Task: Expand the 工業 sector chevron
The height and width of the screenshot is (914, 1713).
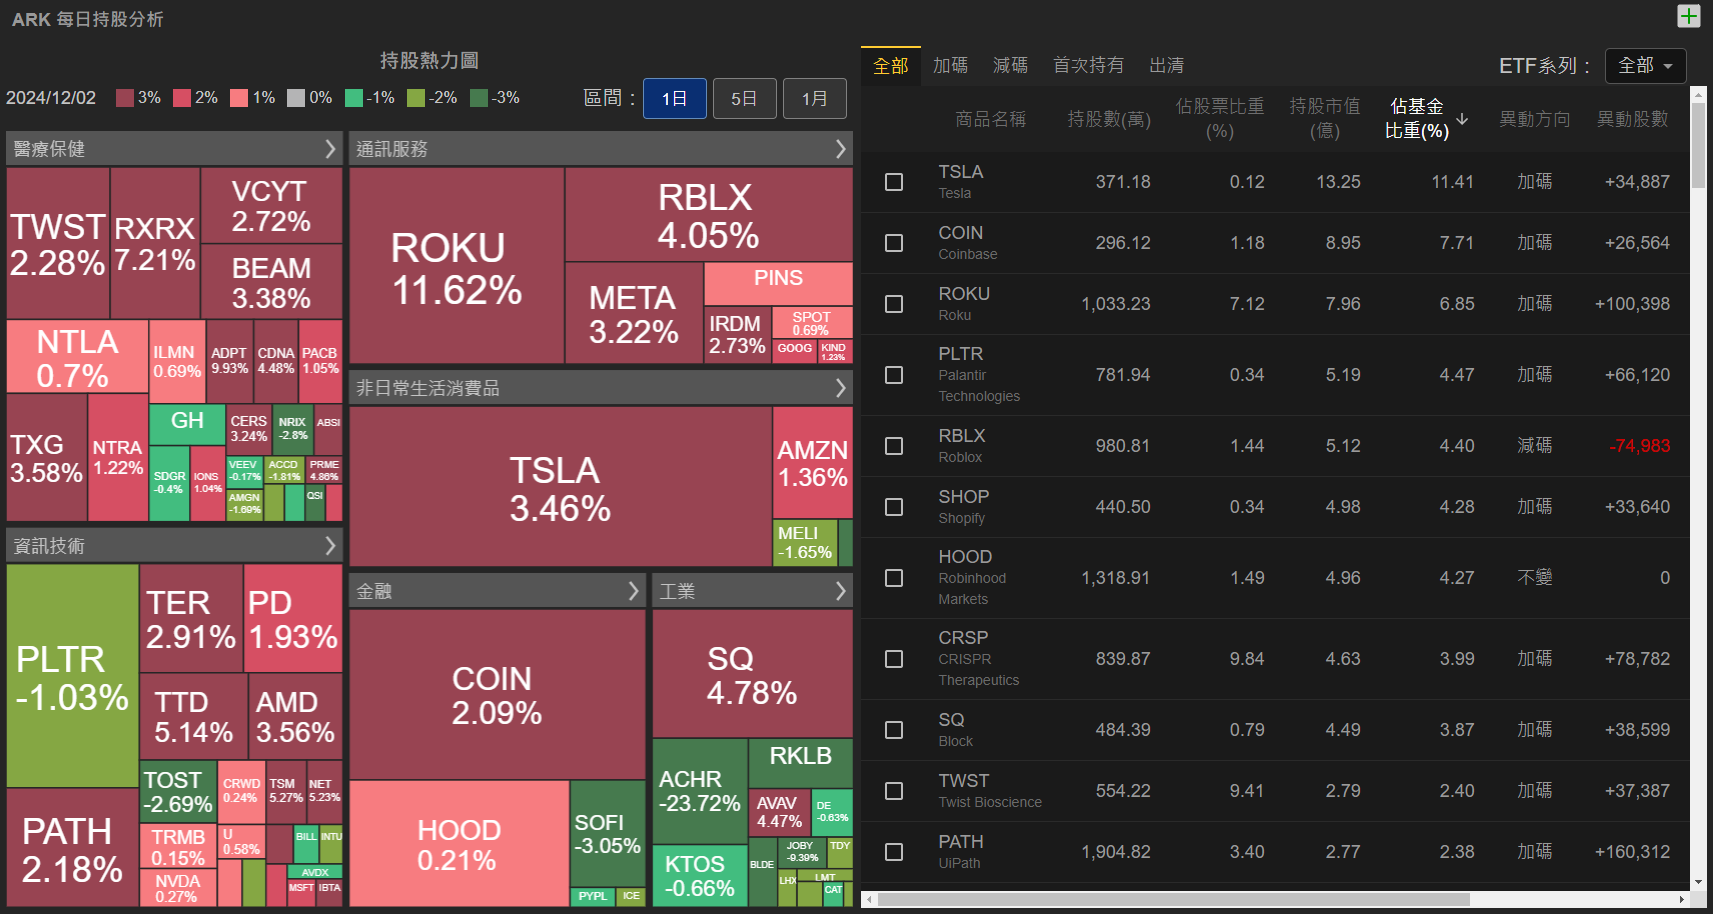Action: point(840,591)
